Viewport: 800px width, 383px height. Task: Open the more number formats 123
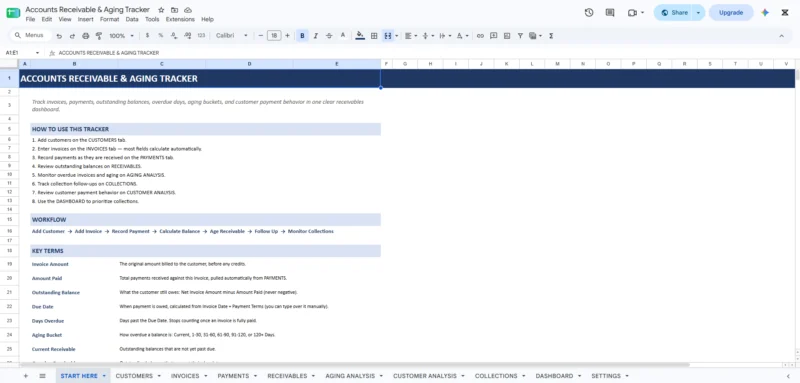tap(201, 36)
